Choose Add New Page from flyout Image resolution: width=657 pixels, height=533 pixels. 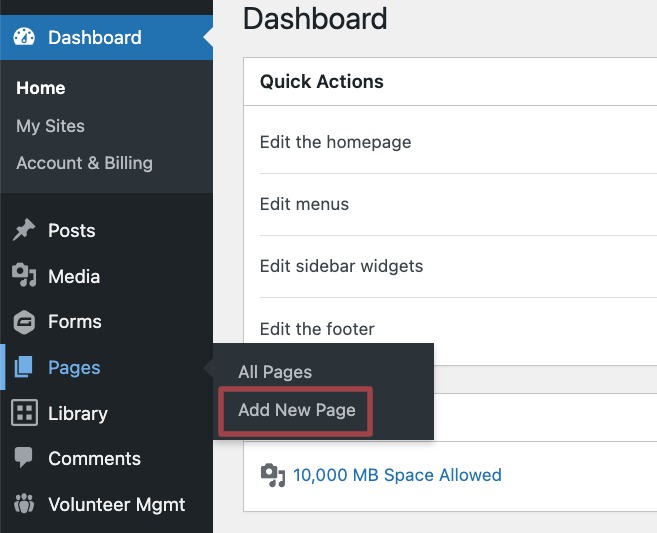click(x=297, y=410)
